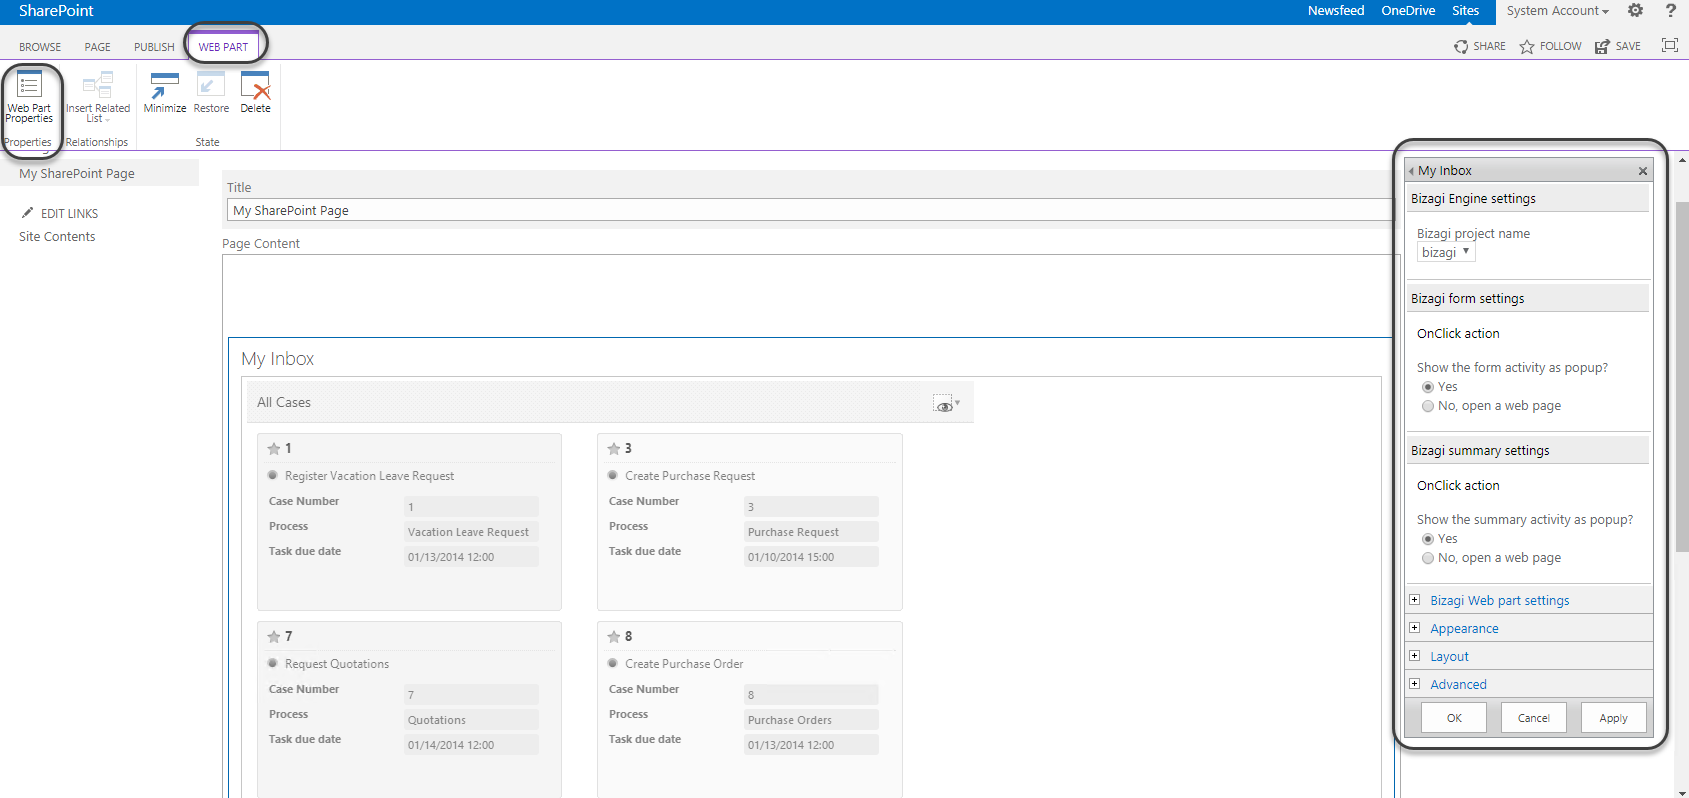Open My SharePoint Page navigation link
The image size is (1689, 798).
tap(77, 173)
